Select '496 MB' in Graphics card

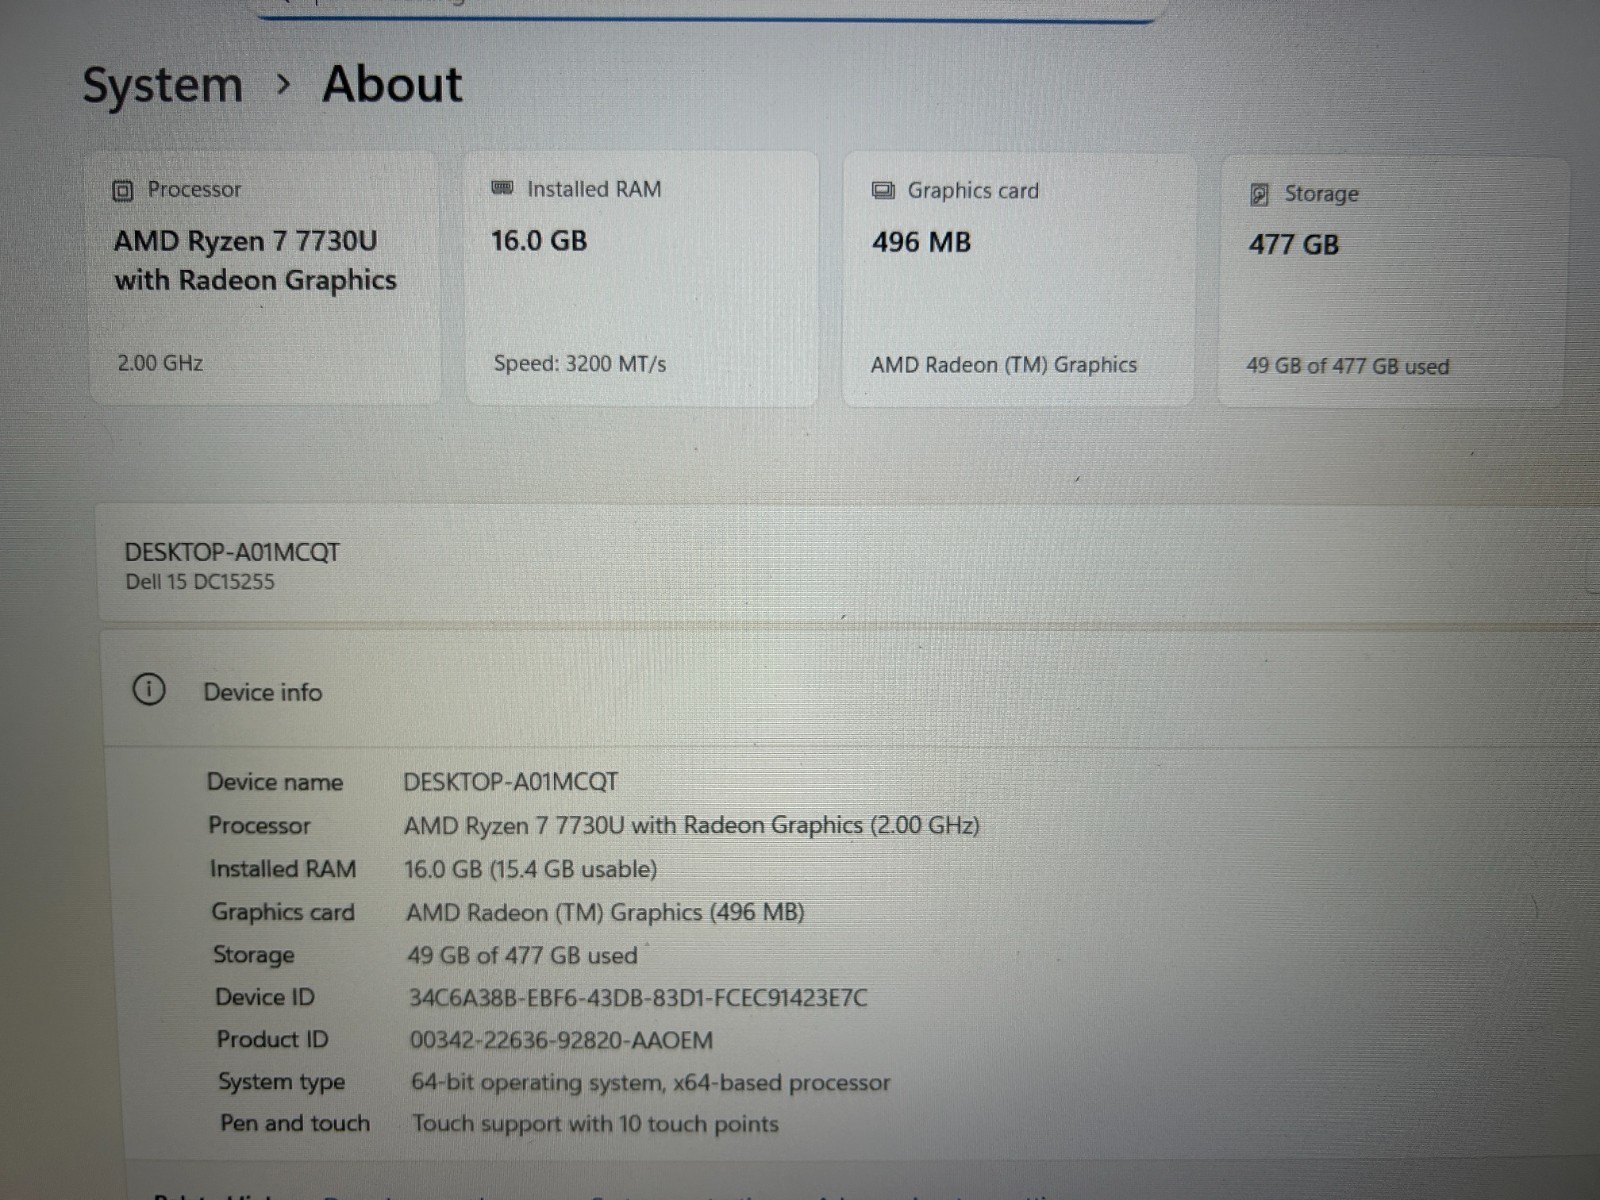click(921, 242)
